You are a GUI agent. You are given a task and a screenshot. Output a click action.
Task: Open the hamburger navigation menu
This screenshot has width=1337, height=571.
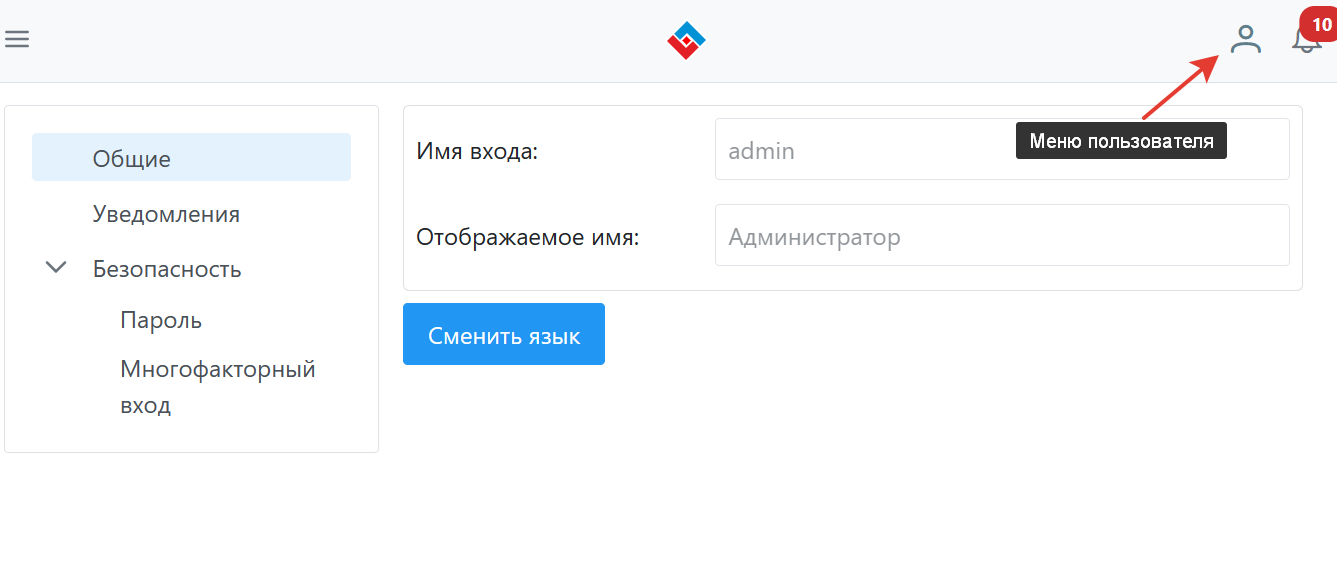coord(17,39)
